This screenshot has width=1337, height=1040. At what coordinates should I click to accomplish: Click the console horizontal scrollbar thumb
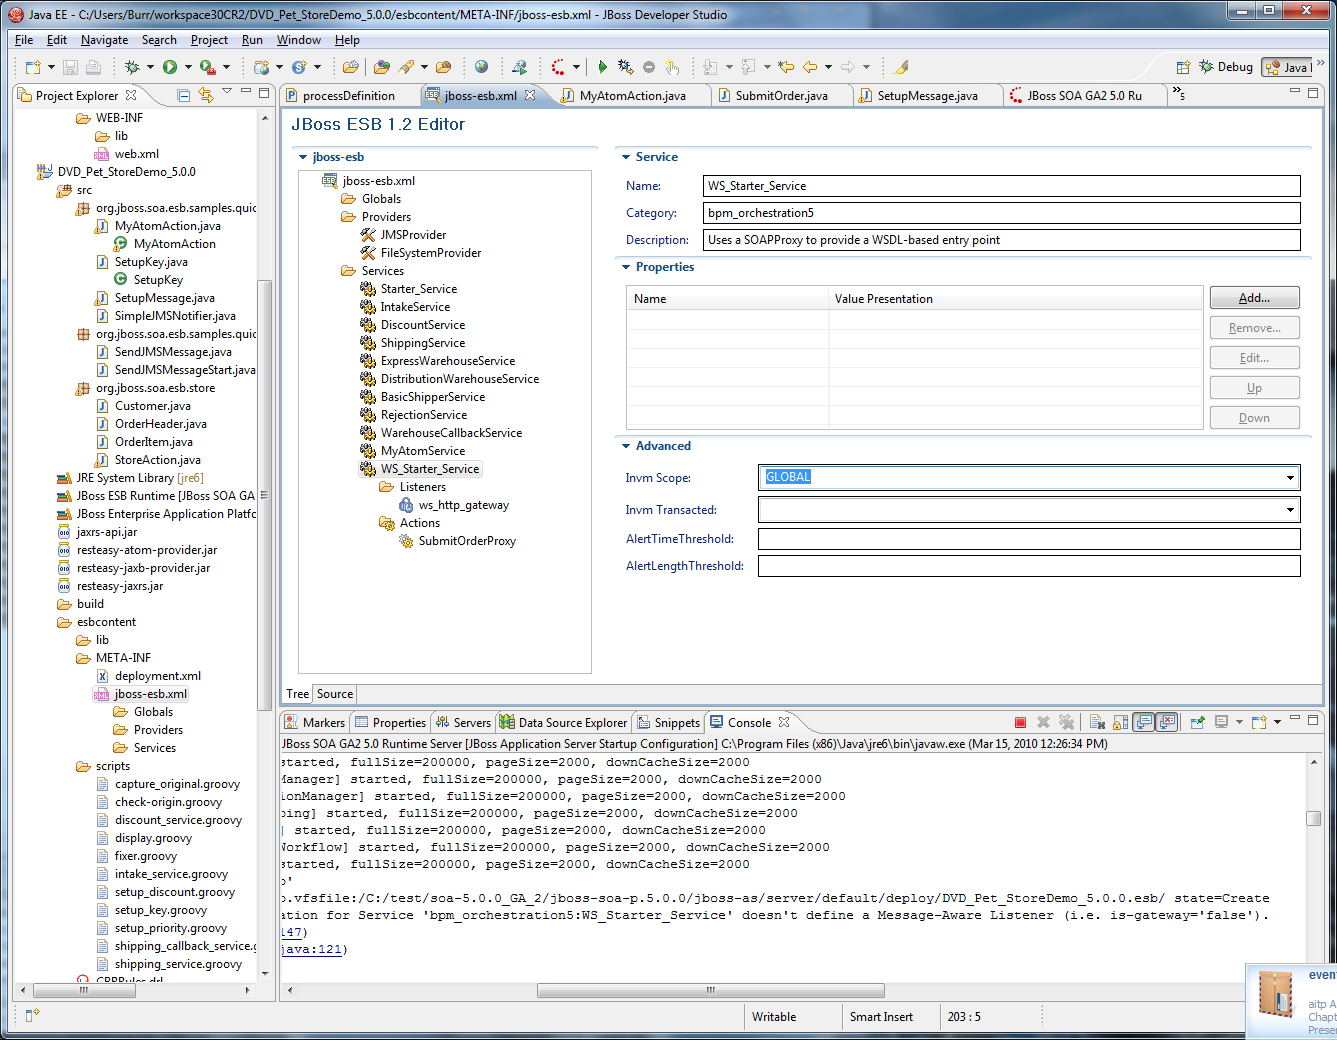point(710,991)
